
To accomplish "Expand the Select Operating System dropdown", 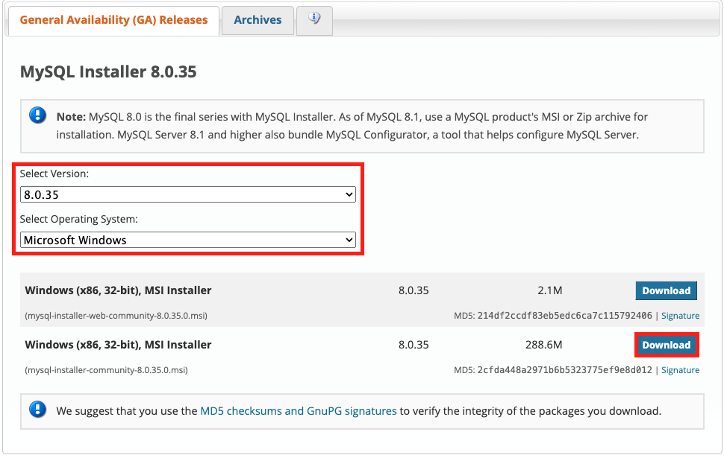I will (x=188, y=240).
